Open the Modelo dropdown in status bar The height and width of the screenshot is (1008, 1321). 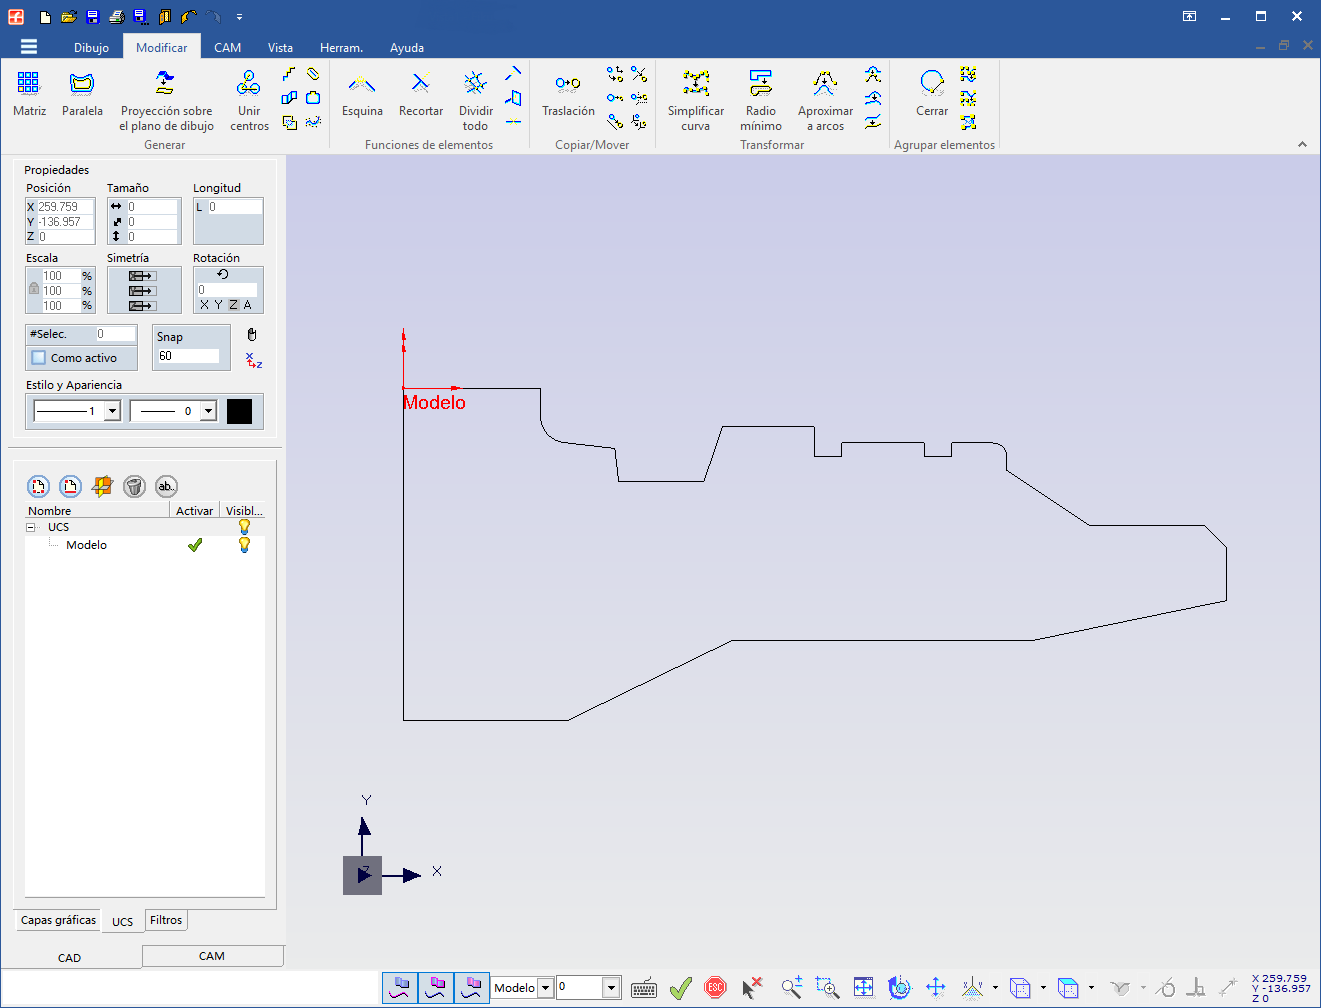(546, 988)
